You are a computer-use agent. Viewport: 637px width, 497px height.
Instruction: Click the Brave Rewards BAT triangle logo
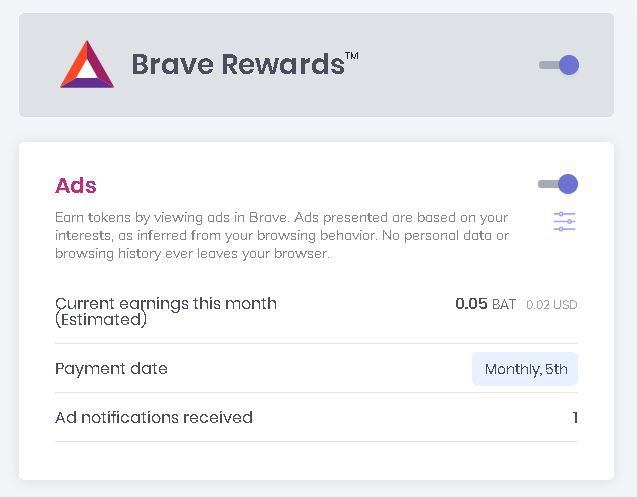87,66
